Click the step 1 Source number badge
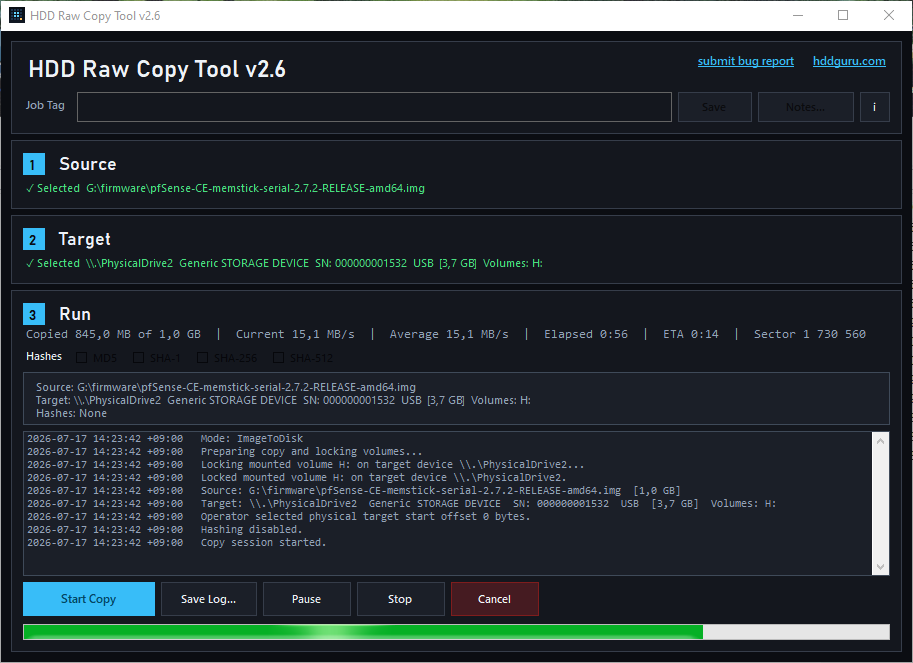913x663 pixels. point(34,164)
